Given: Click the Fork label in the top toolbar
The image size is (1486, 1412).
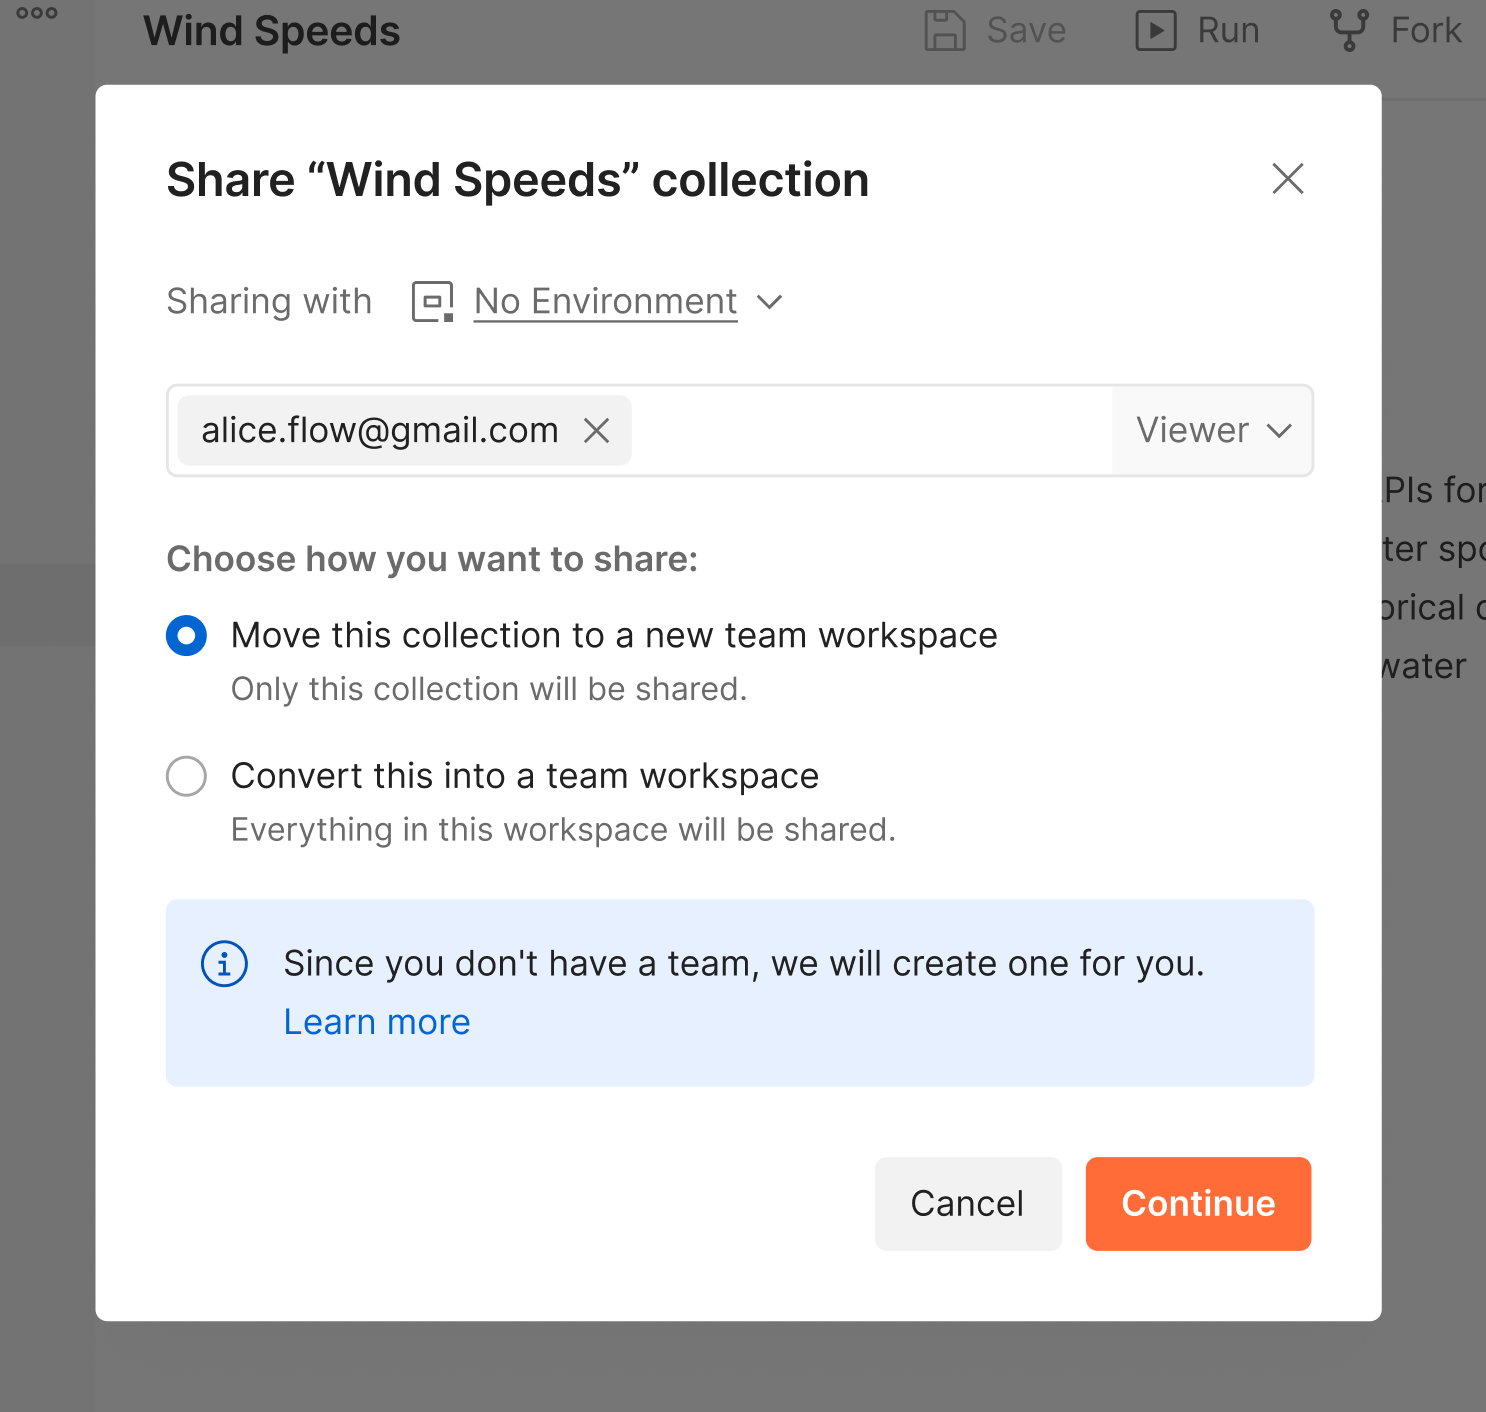Looking at the screenshot, I should pyautogui.click(x=1426, y=30).
